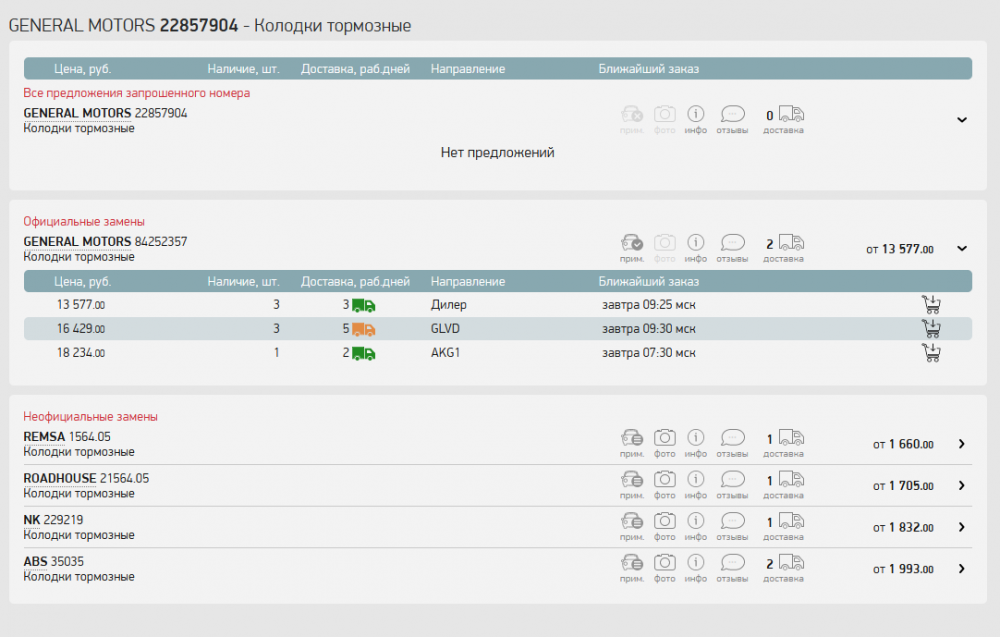Collapse the GENERAL MOTORS 84252357 offers list
Screen dimensions: 1000x637
(x=962, y=249)
